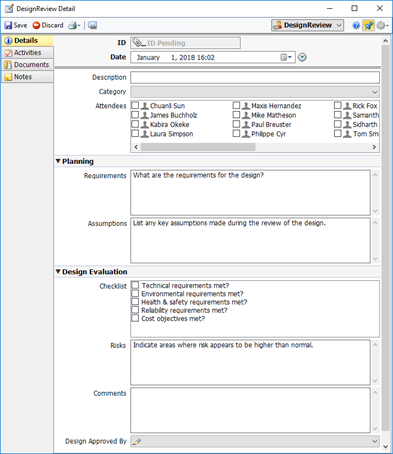This screenshot has width=393, height=454.
Task: Click the Requirements box scroll down arrow
Action: click(375, 211)
